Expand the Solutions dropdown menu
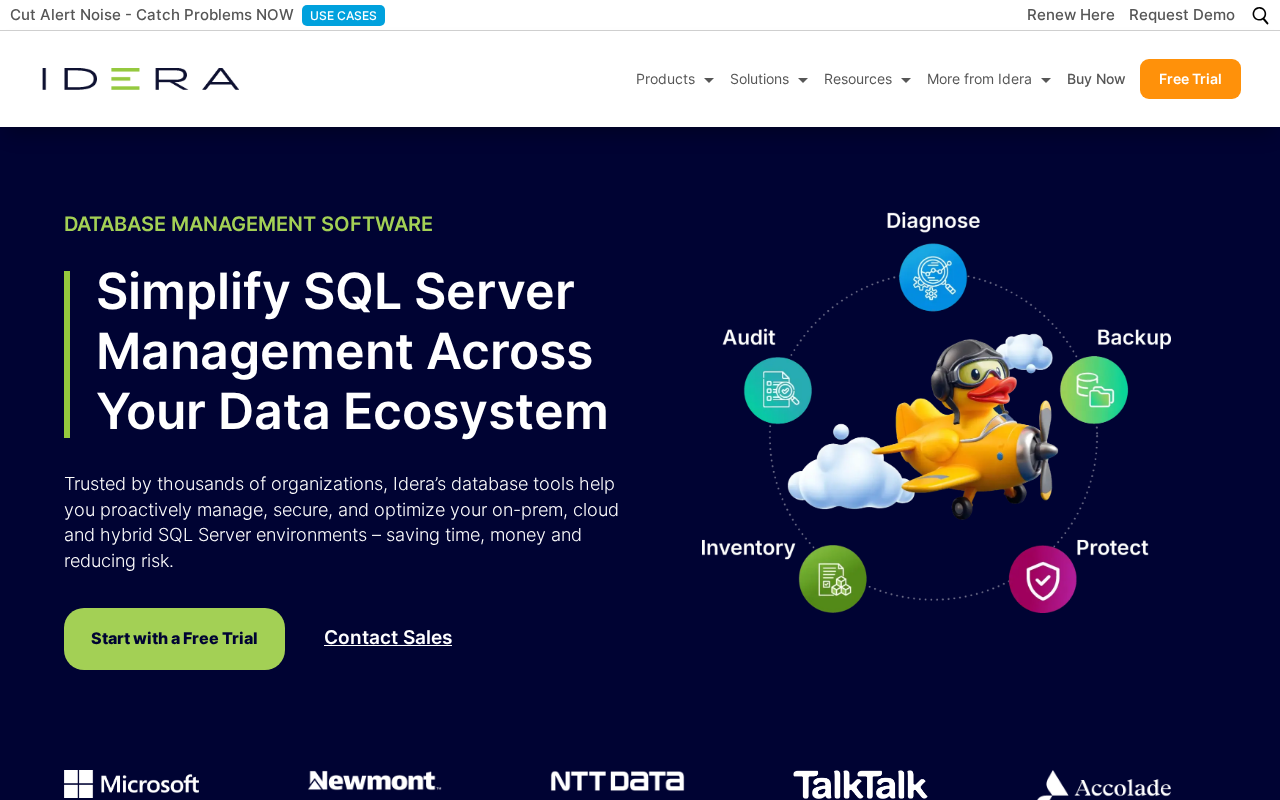This screenshot has height=800, width=1280. coord(769,79)
